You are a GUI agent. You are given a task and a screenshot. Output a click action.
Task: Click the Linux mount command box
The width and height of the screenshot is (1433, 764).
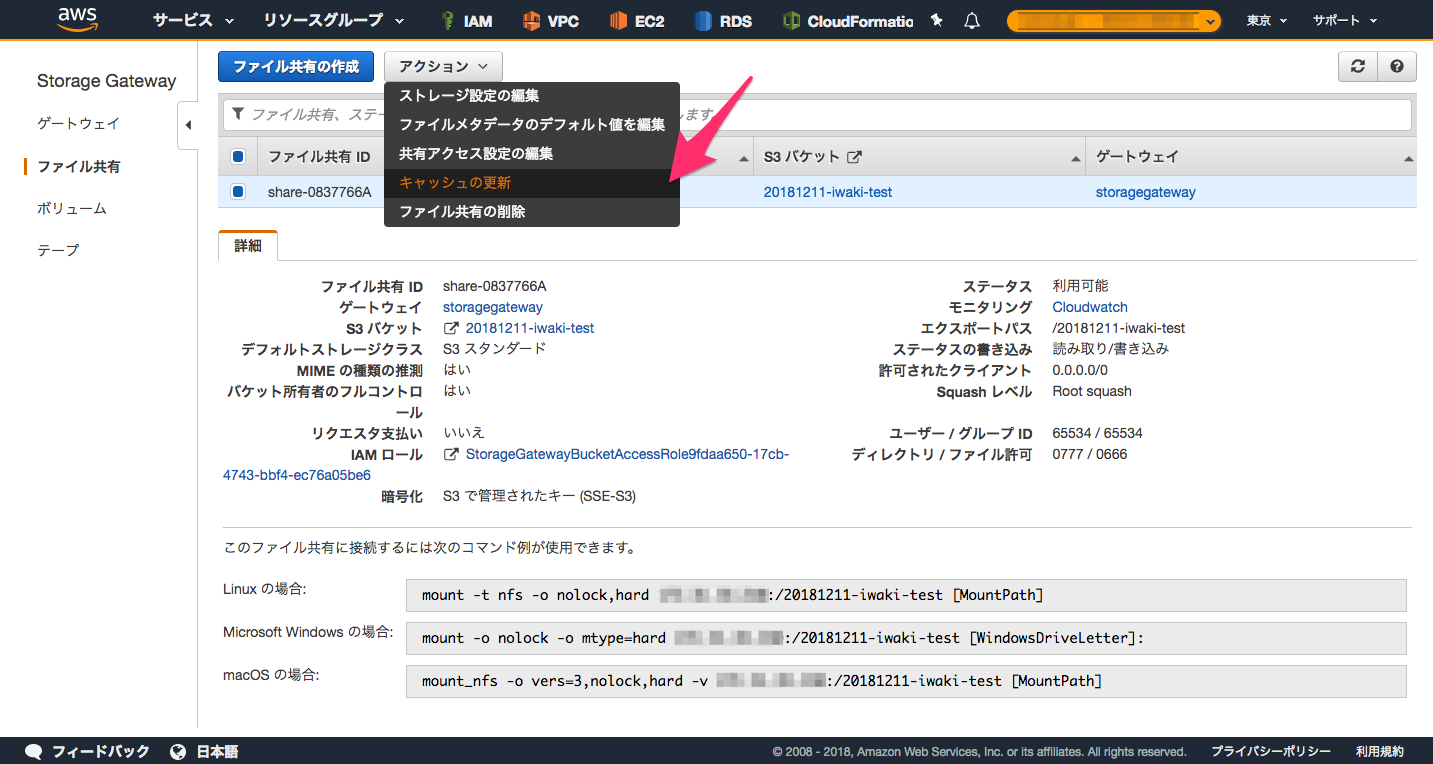[906, 595]
